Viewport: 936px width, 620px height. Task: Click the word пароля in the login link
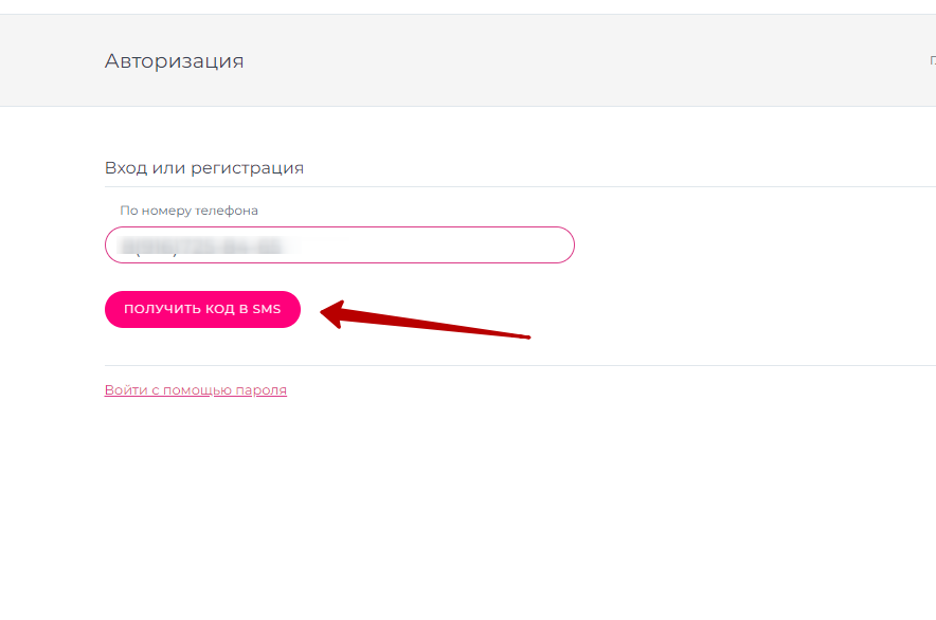click(261, 390)
